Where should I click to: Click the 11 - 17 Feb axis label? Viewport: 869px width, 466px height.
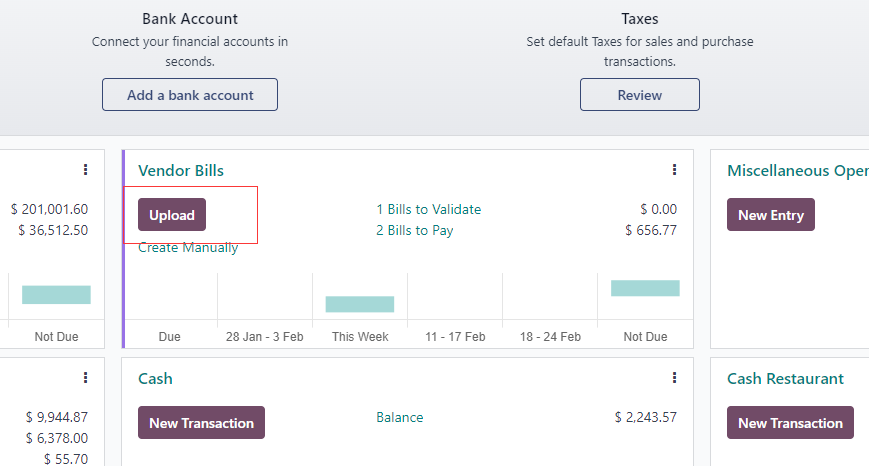coord(455,336)
